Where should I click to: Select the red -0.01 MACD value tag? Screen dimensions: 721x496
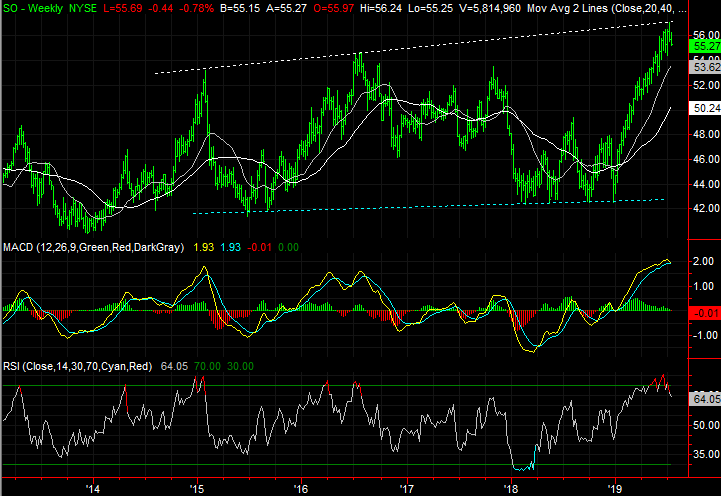point(706,313)
